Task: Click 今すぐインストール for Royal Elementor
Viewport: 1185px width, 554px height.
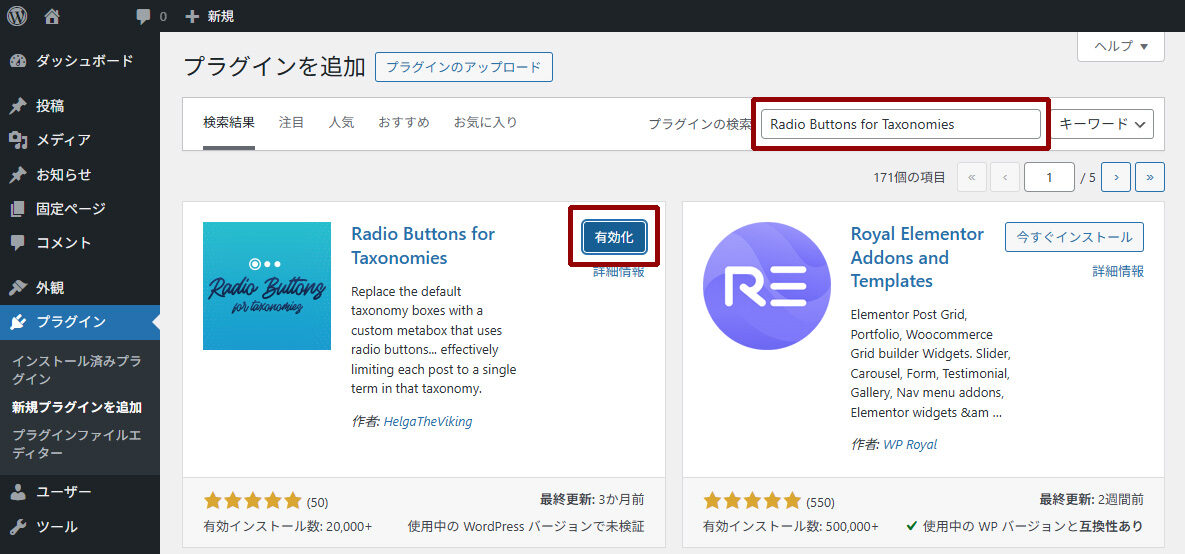Action: click(1074, 237)
